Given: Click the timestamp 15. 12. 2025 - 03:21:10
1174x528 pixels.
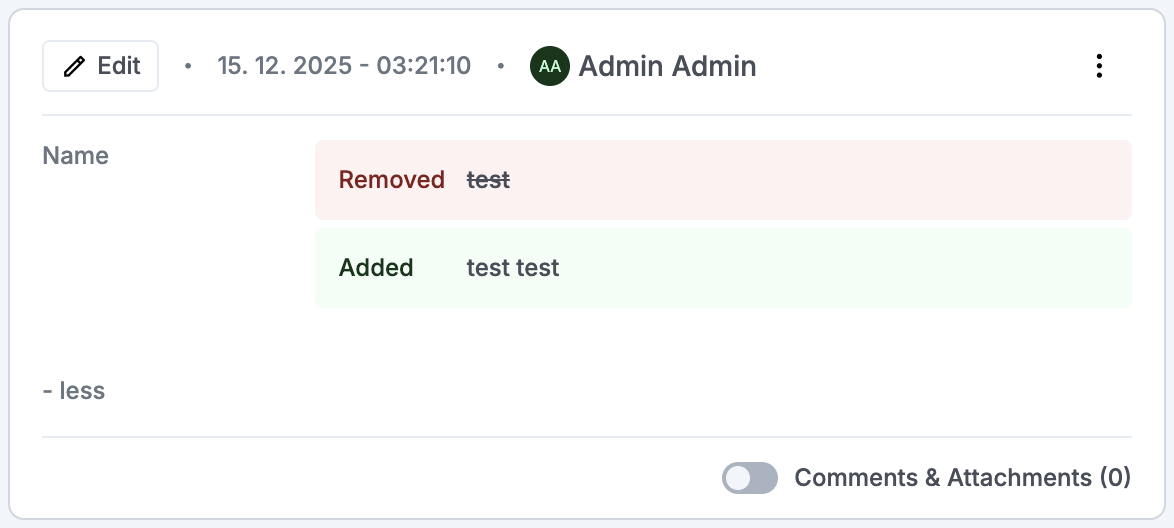Looking at the screenshot, I should click(x=344, y=66).
